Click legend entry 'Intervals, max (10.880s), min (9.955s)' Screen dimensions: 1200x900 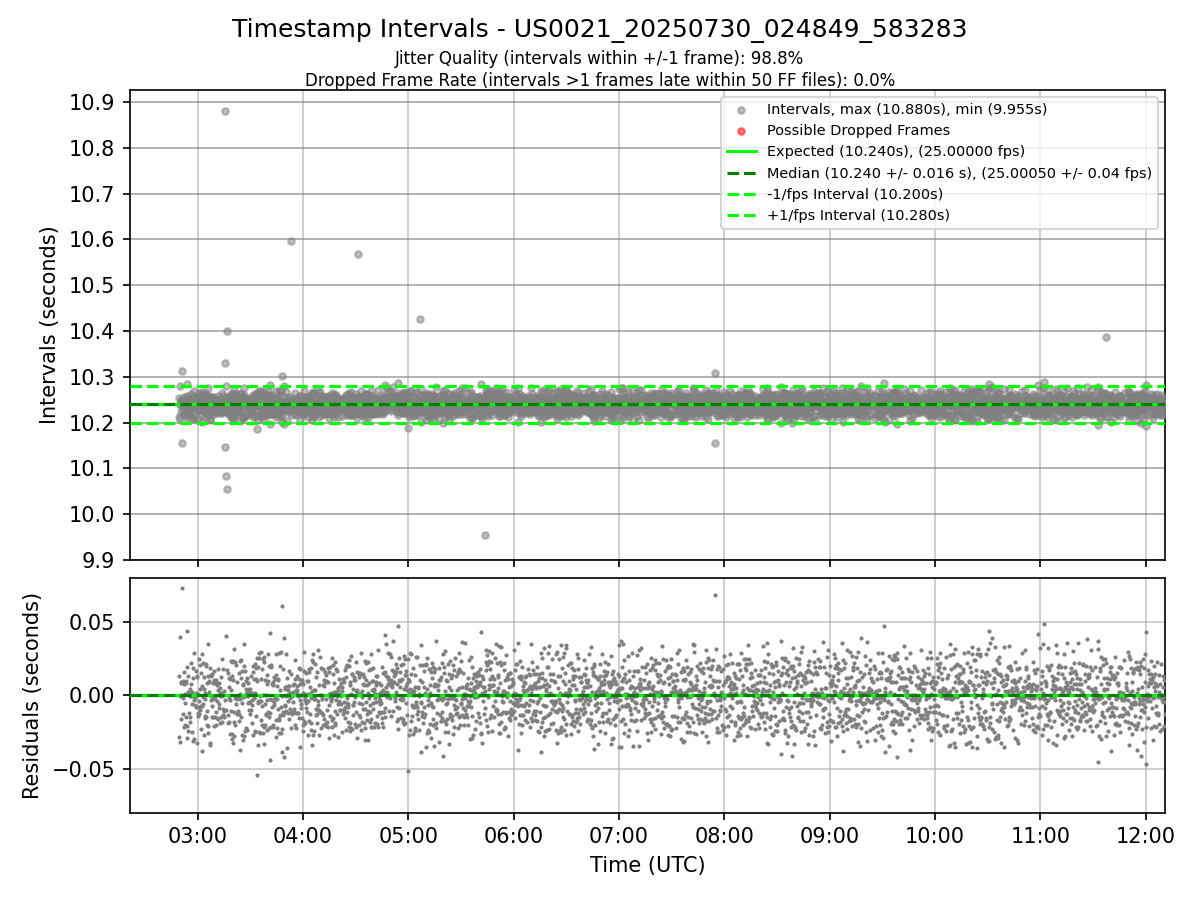pos(906,109)
